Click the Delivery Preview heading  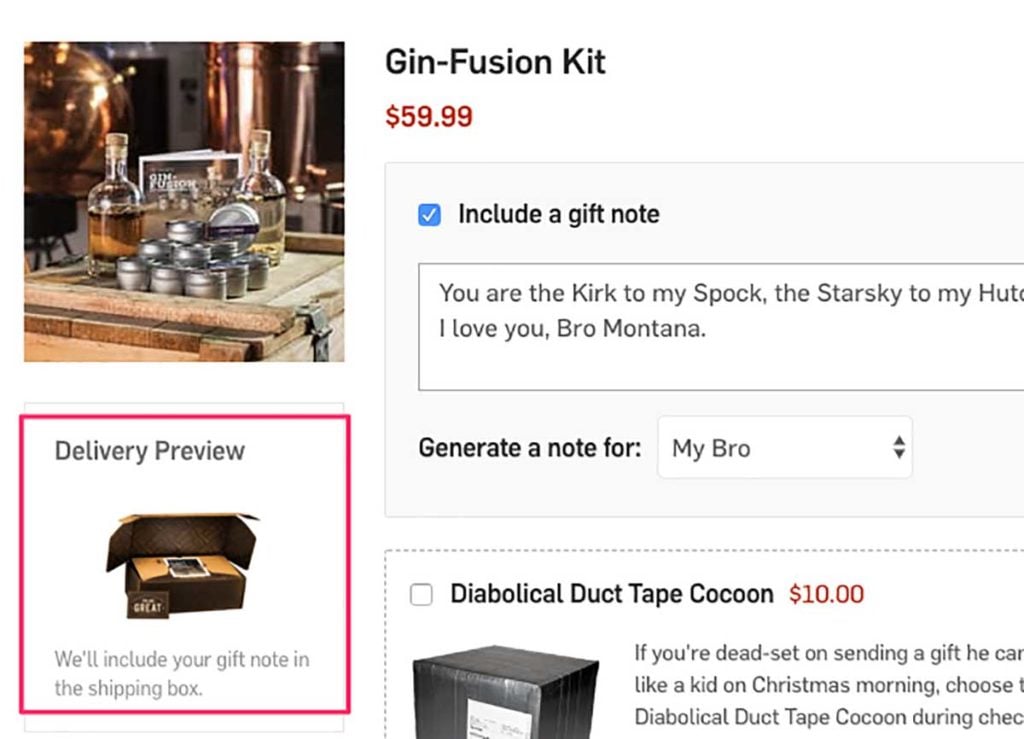(x=150, y=451)
